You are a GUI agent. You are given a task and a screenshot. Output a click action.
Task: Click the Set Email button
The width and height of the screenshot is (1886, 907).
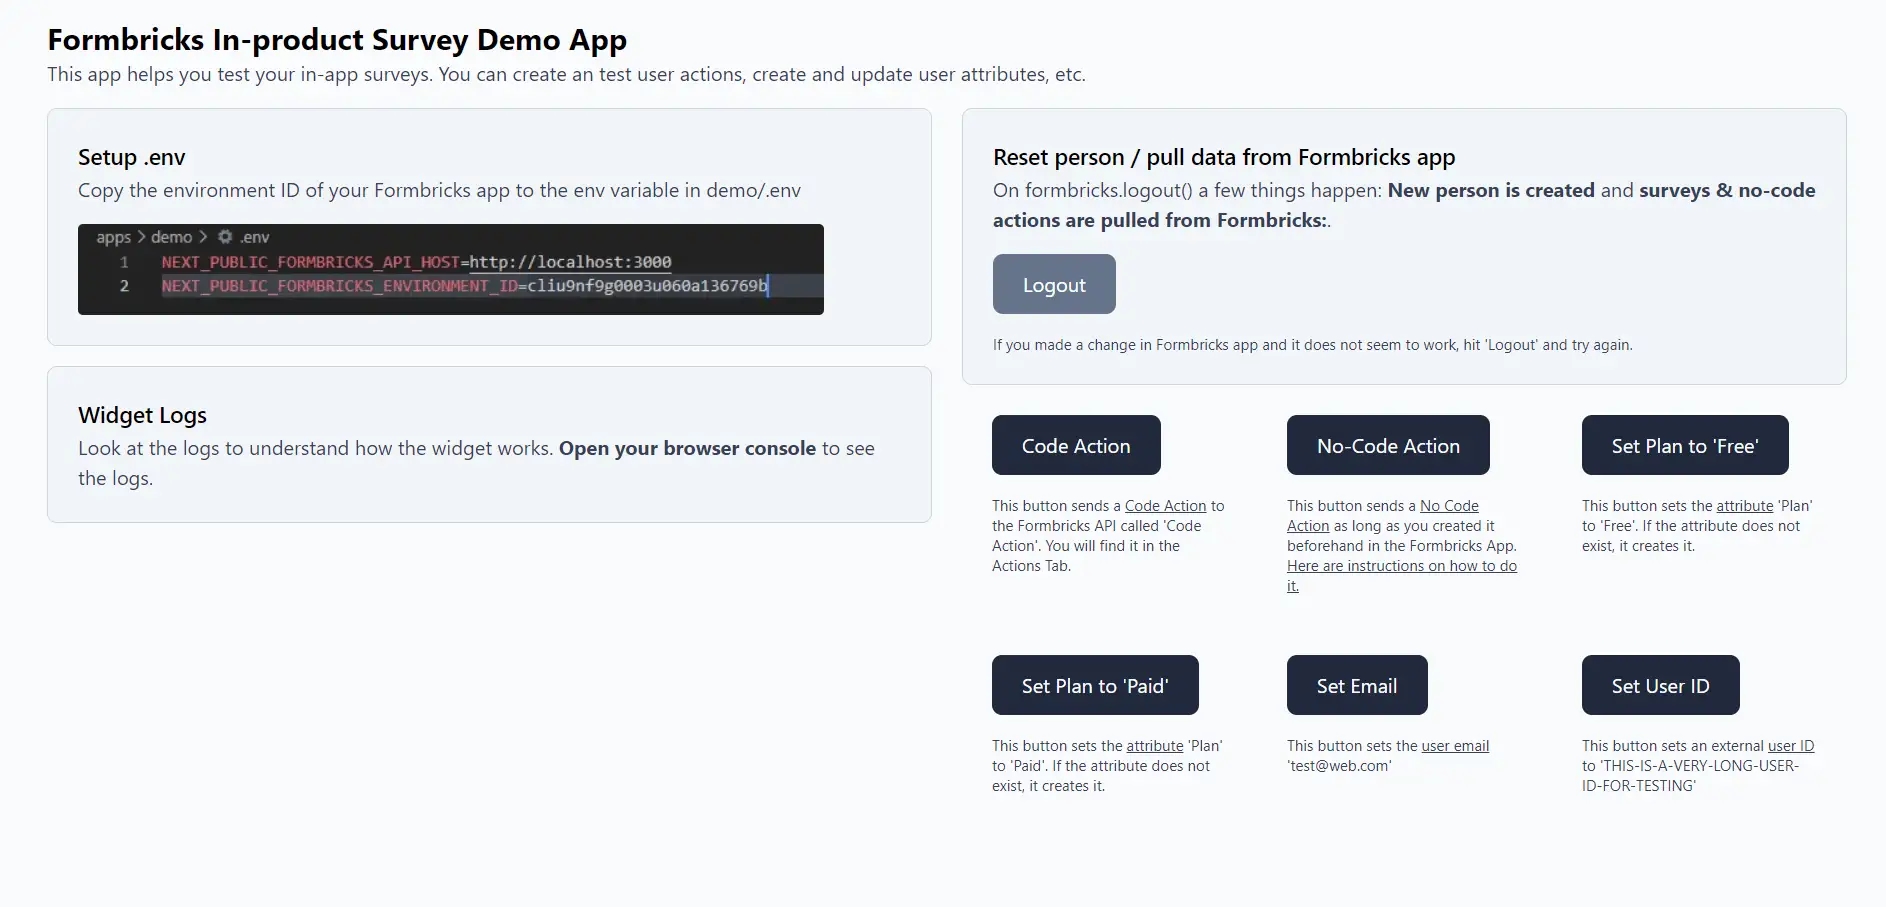[1357, 685]
